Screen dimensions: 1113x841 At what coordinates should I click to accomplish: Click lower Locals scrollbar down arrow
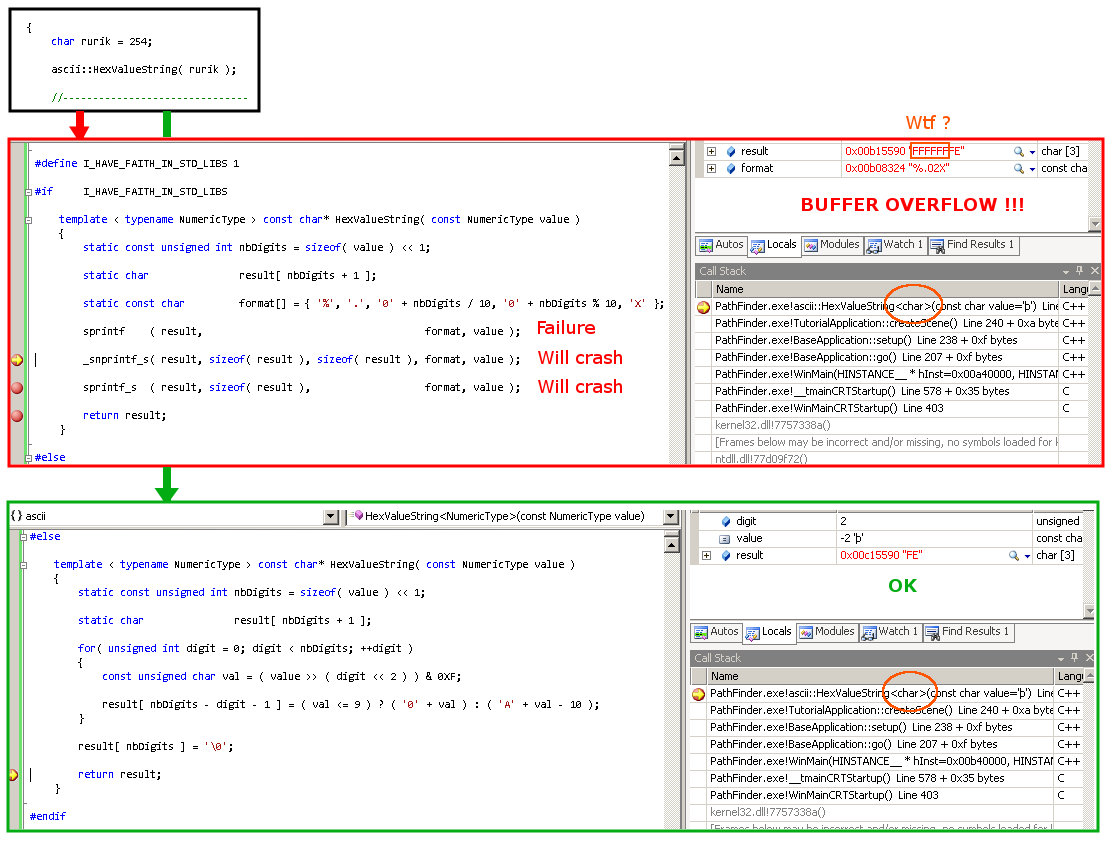1090,611
